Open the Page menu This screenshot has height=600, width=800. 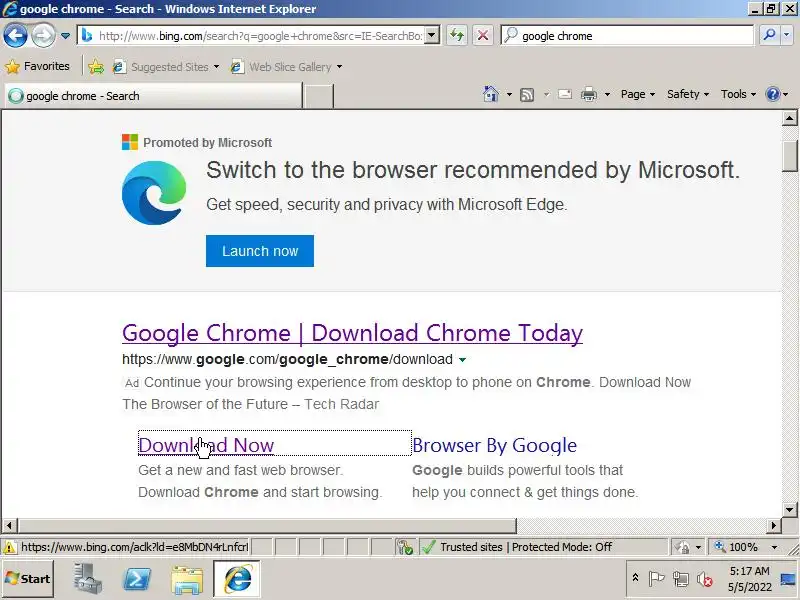pyautogui.click(x=637, y=94)
